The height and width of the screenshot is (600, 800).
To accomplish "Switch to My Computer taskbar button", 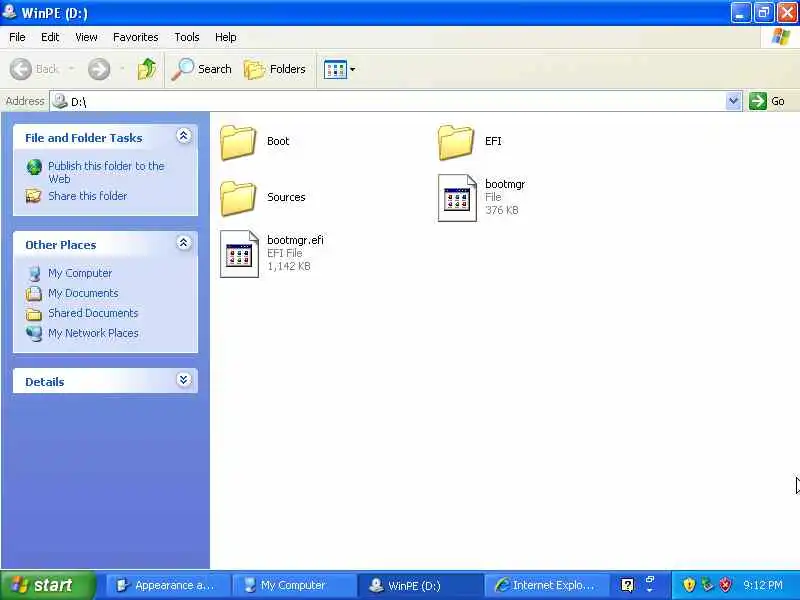I will [x=294, y=585].
